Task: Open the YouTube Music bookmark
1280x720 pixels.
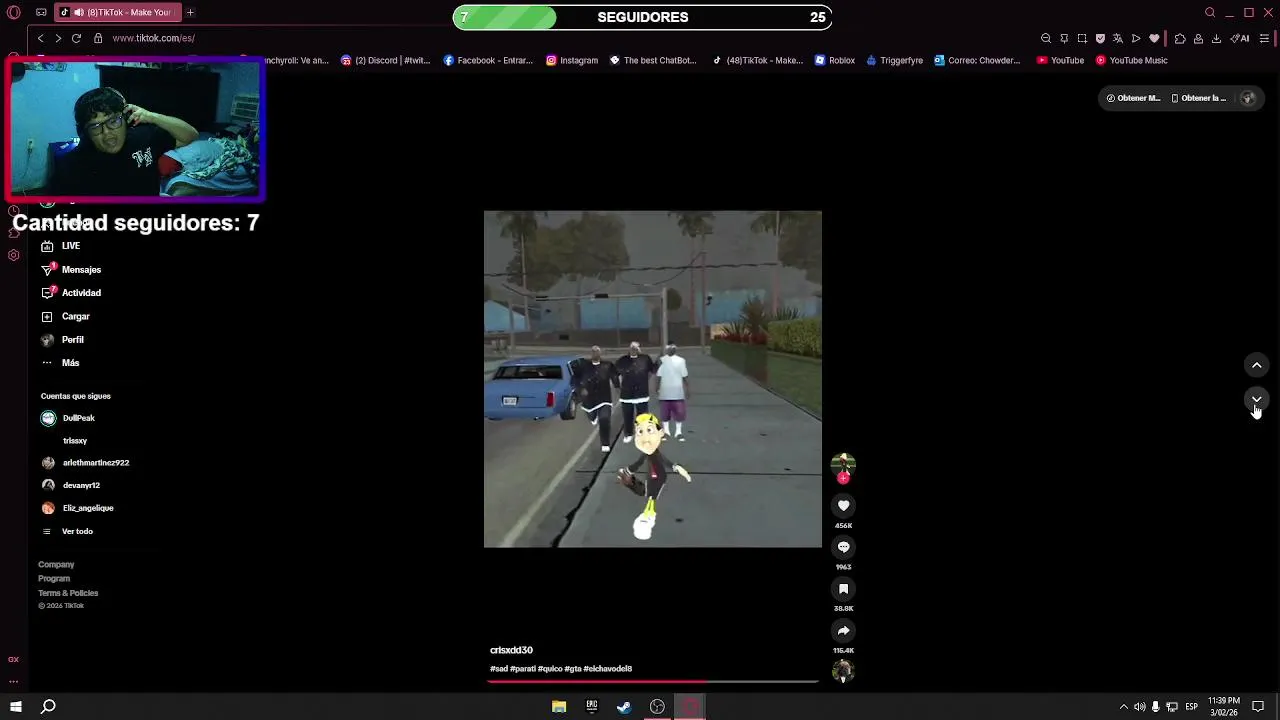Action: tap(1132, 60)
